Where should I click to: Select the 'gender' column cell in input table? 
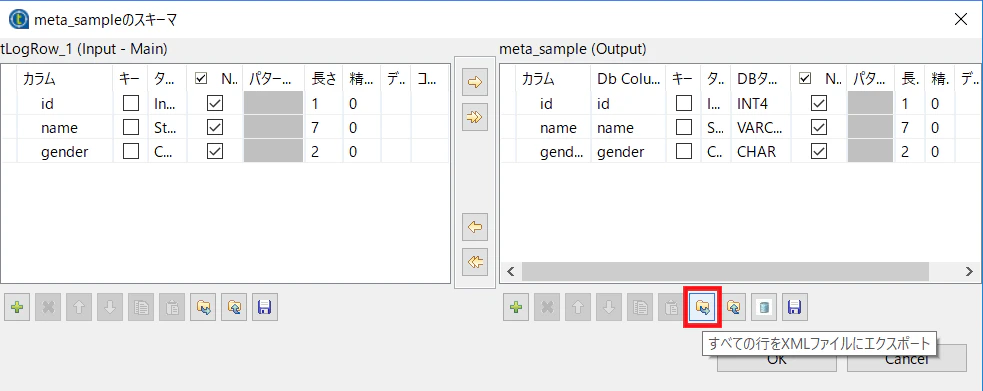65,152
